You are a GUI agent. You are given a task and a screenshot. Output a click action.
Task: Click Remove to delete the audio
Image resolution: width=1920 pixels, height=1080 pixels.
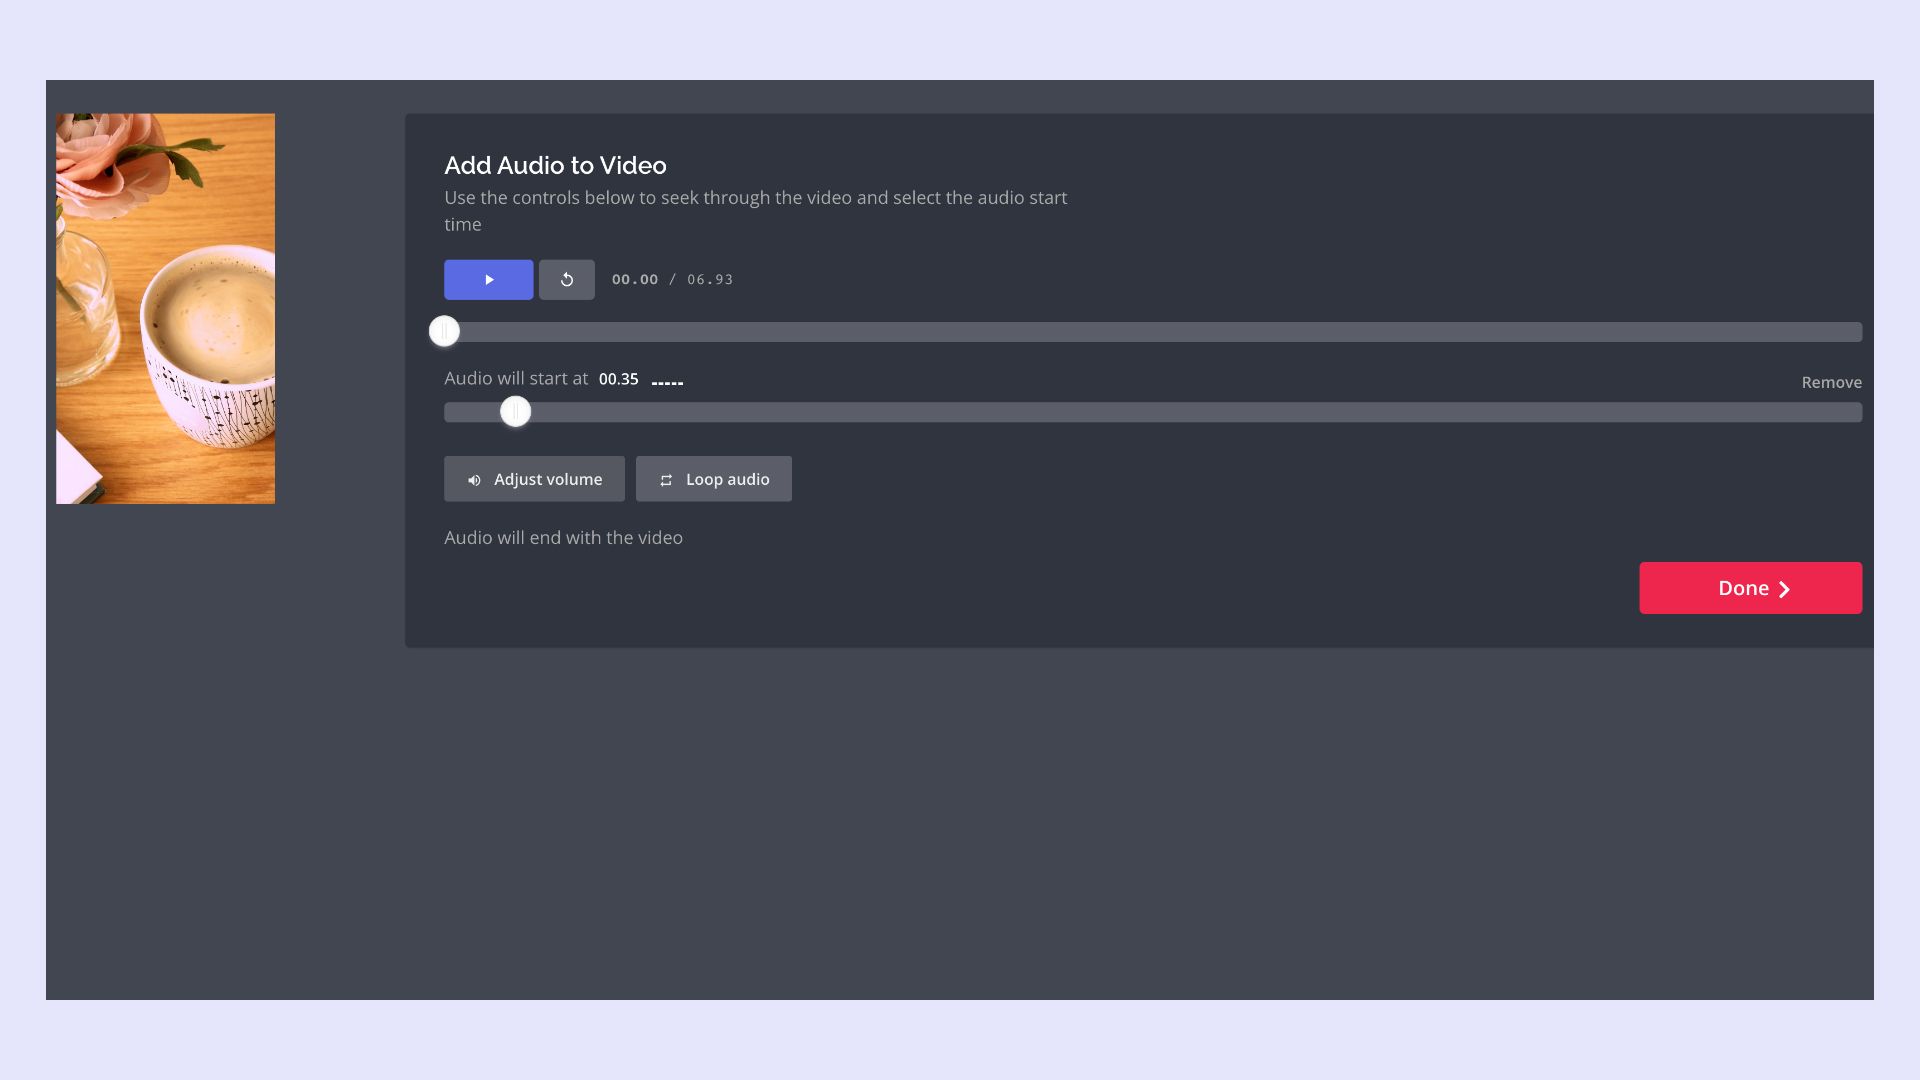coord(1831,382)
